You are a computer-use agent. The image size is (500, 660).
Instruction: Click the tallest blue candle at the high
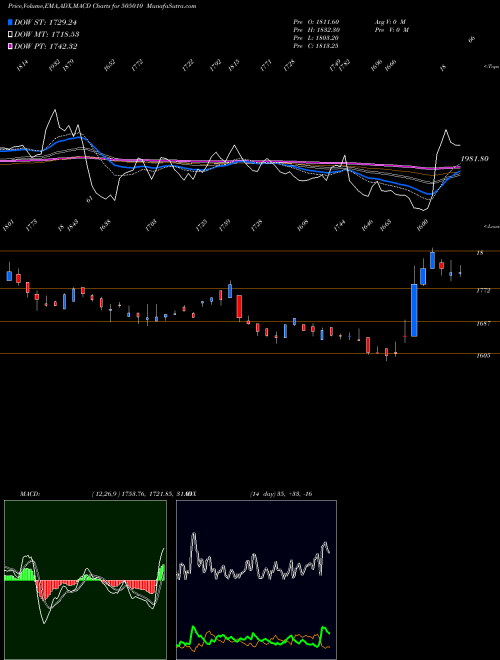pyautogui.click(x=432, y=260)
